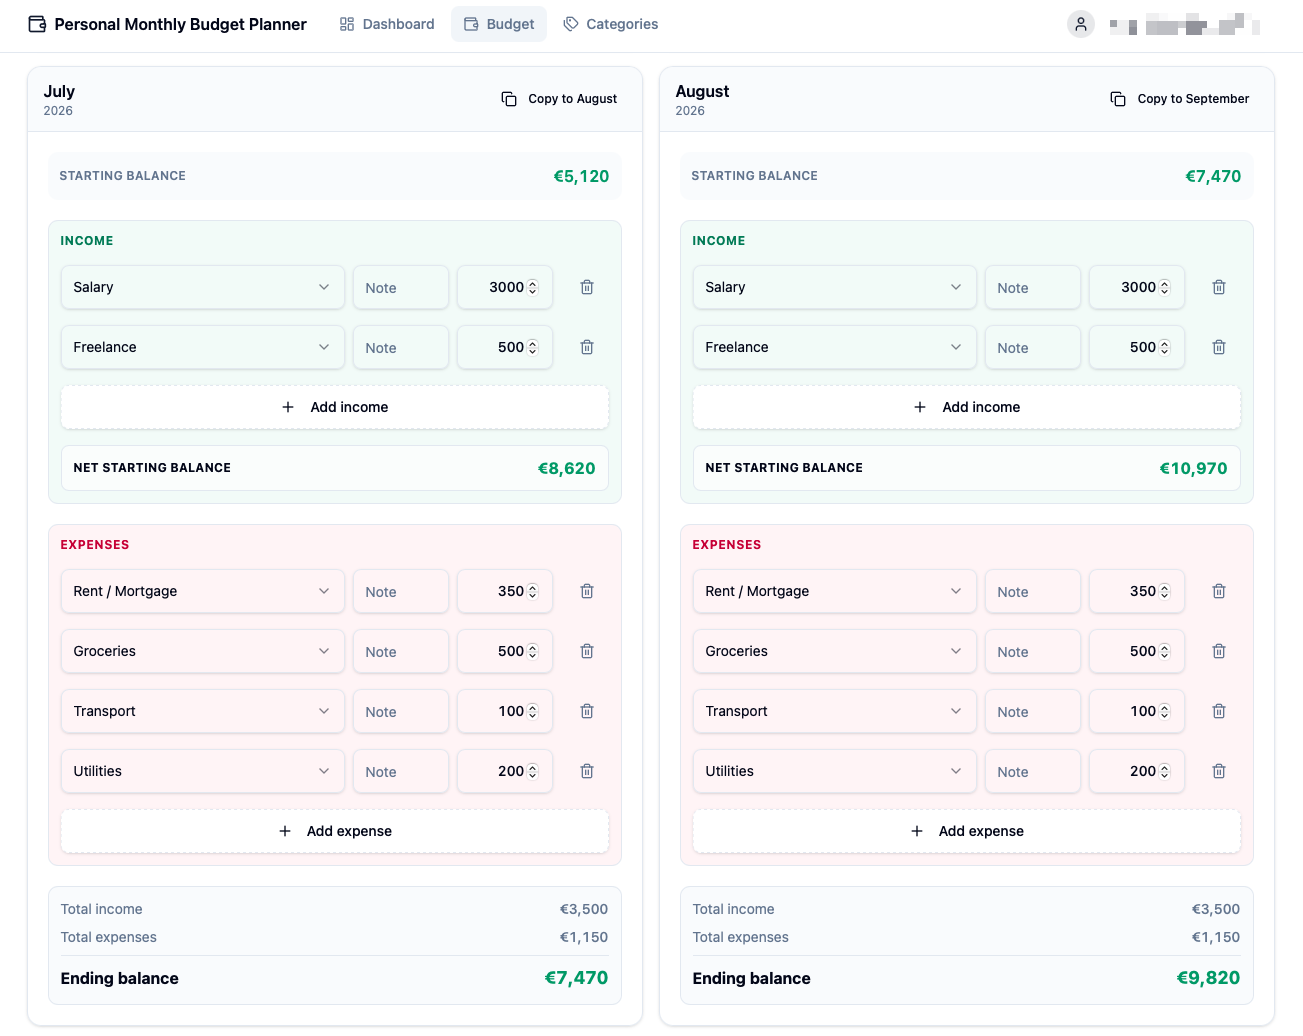Click July starting balance value €5,120

pyautogui.click(x=581, y=176)
